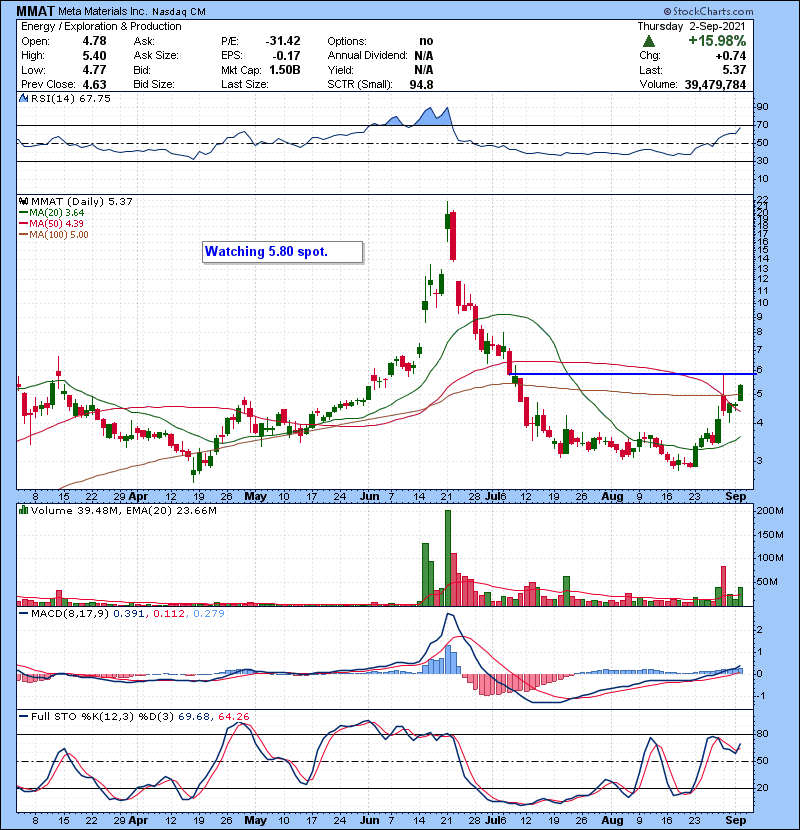800x830 pixels.
Task: Click the MA(50) red legend line marker
Action: click(23, 224)
